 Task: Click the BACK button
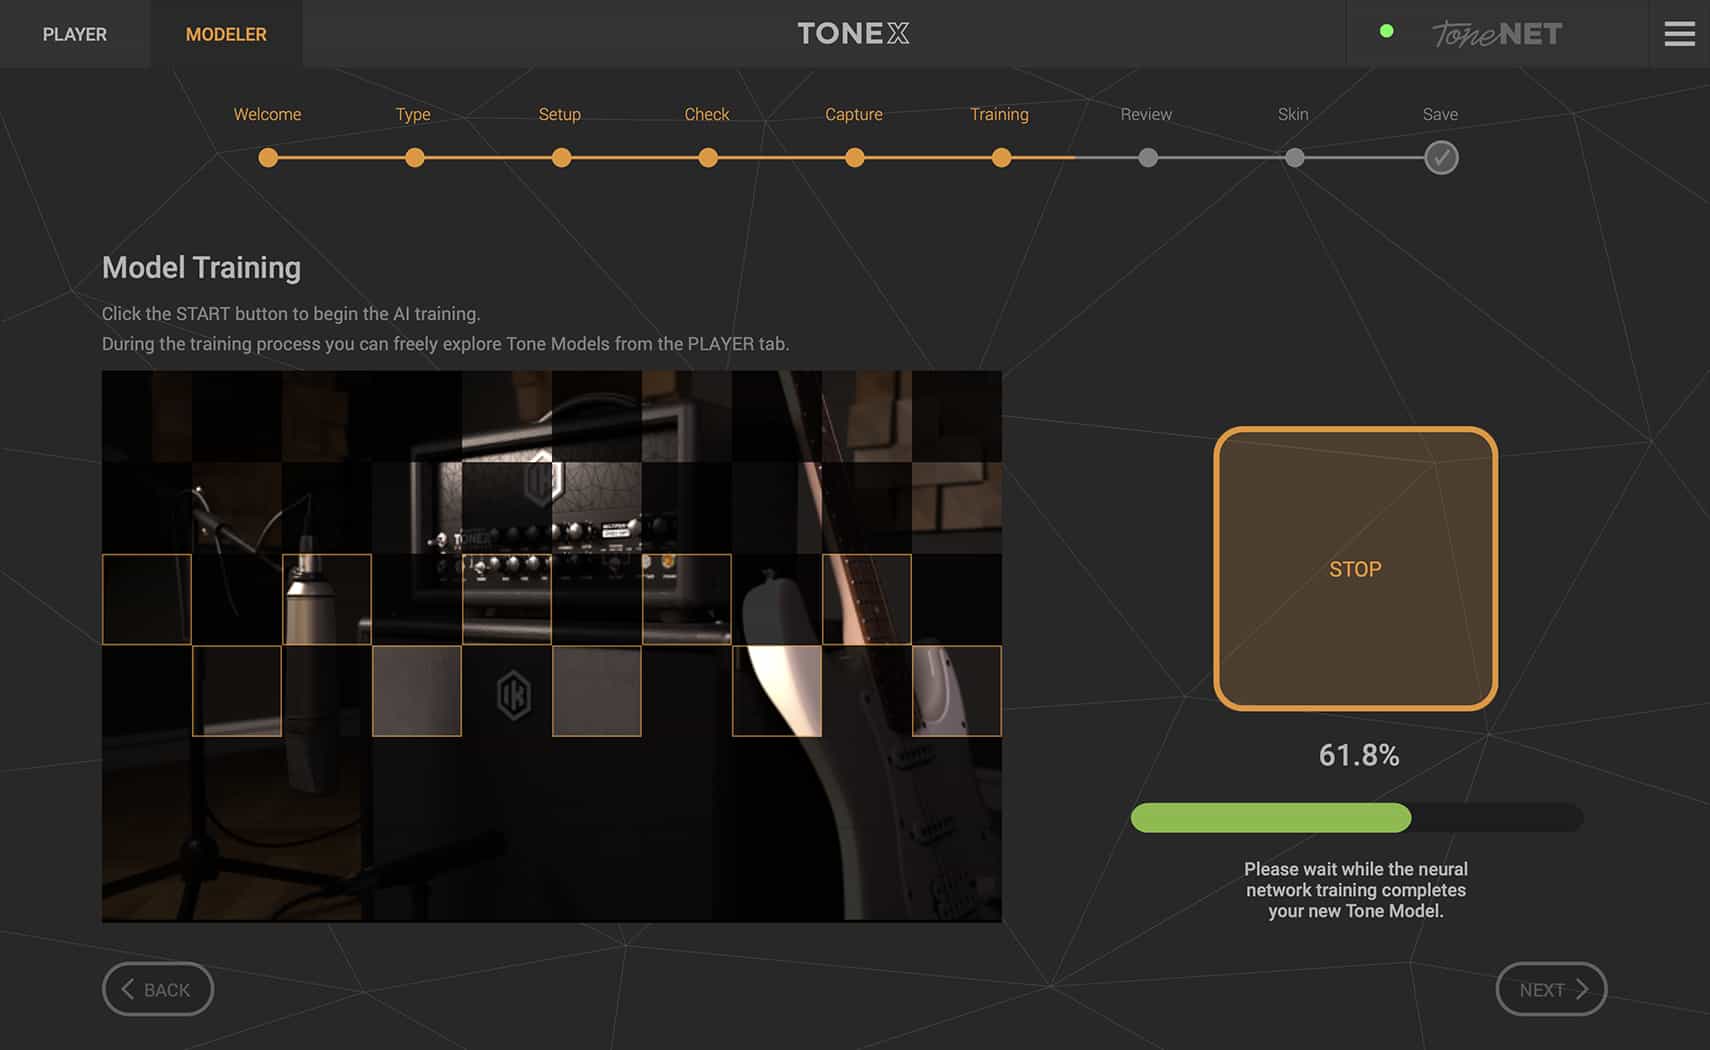[x=157, y=989]
